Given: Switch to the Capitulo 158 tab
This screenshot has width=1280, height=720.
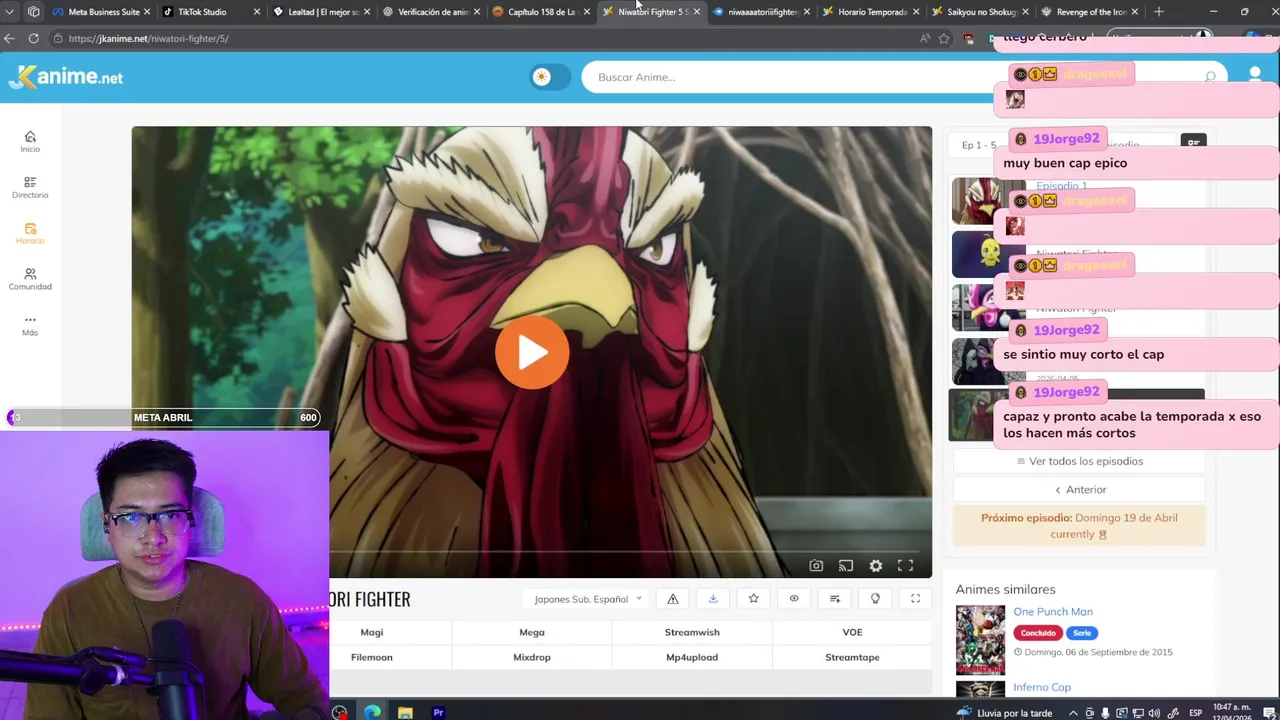Looking at the screenshot, I should pyautogui.click(x=539, y=12).
